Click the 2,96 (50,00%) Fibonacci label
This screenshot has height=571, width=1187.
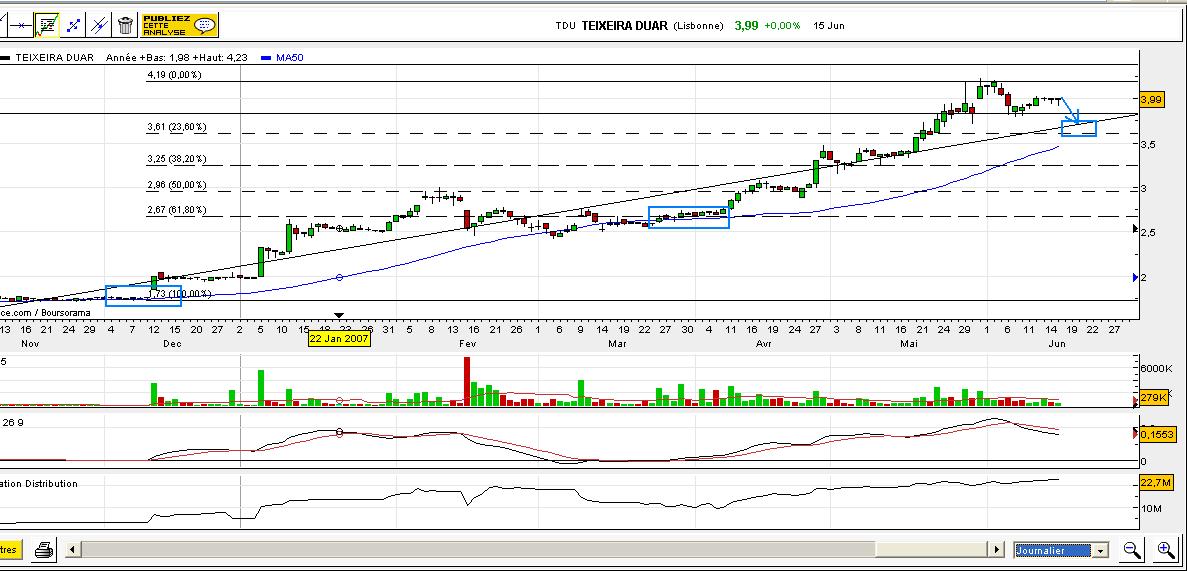click(x=176, y=185)
